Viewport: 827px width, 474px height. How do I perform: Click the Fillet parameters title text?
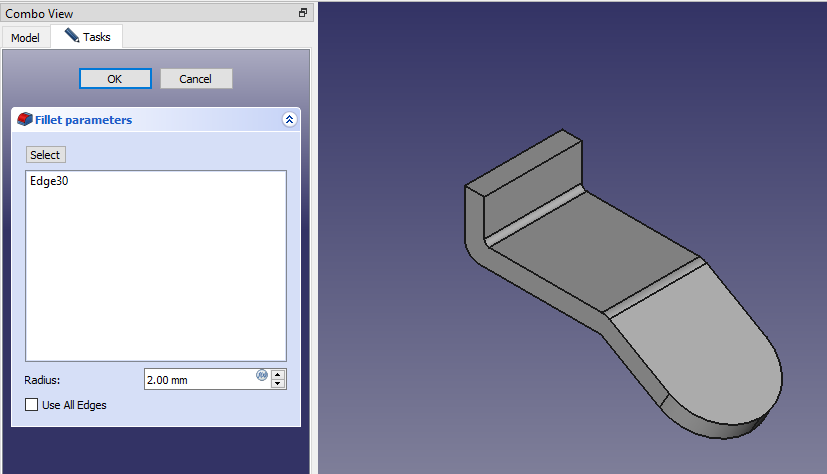(x=84, y=120)
